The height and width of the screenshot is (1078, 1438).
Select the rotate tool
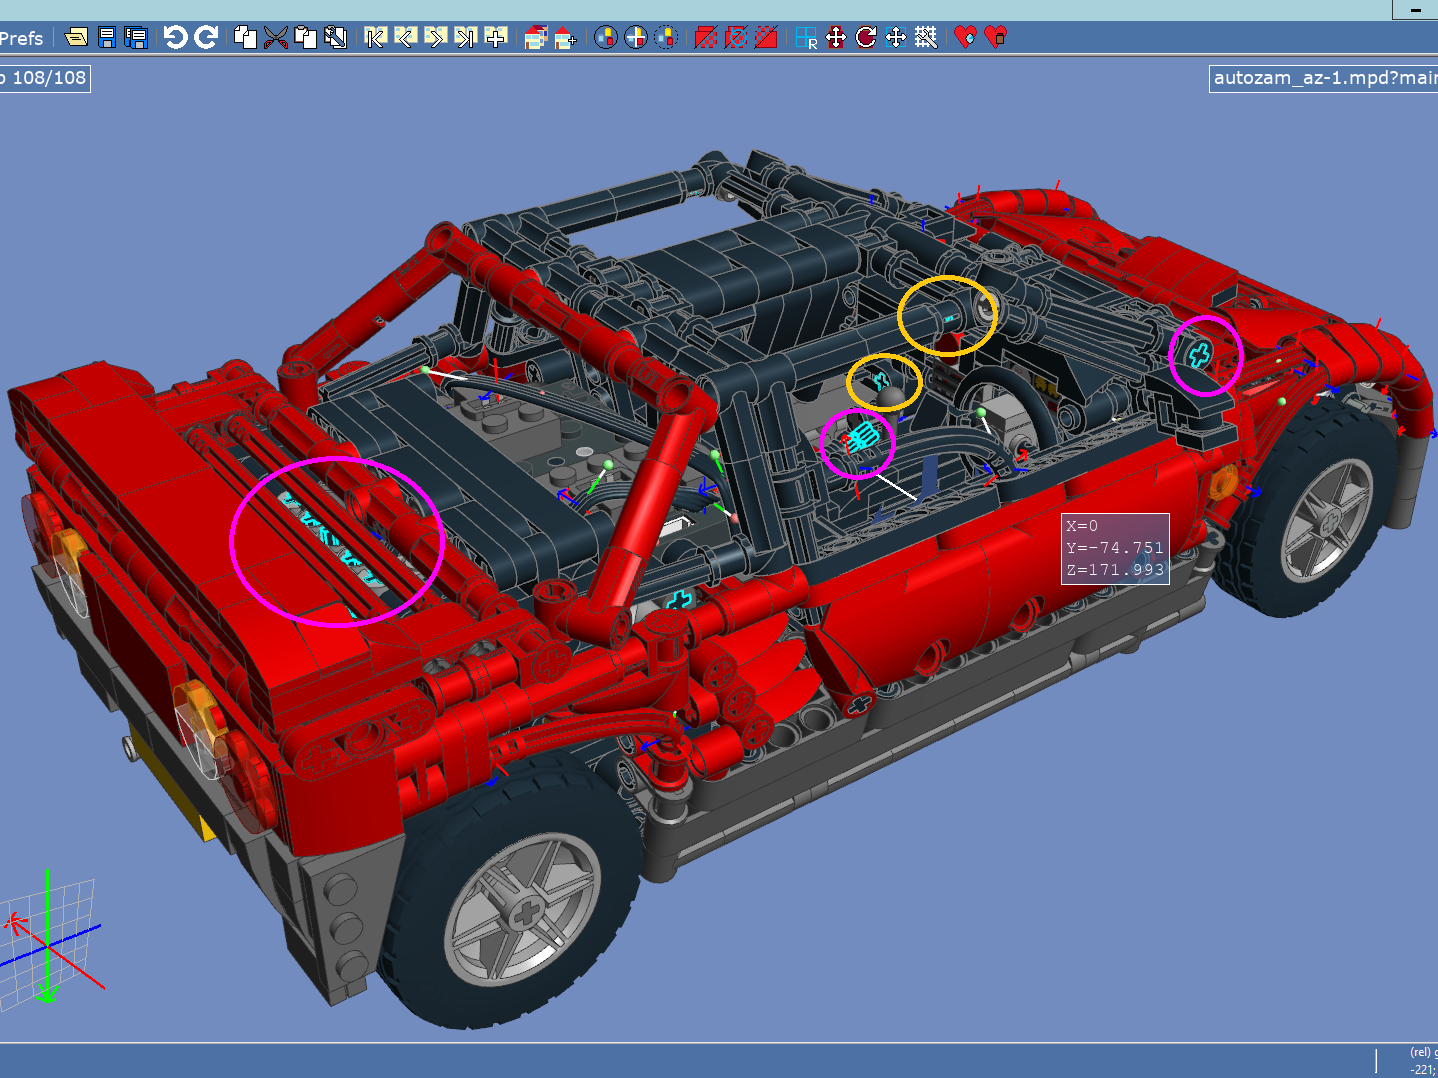coord(866,38)
